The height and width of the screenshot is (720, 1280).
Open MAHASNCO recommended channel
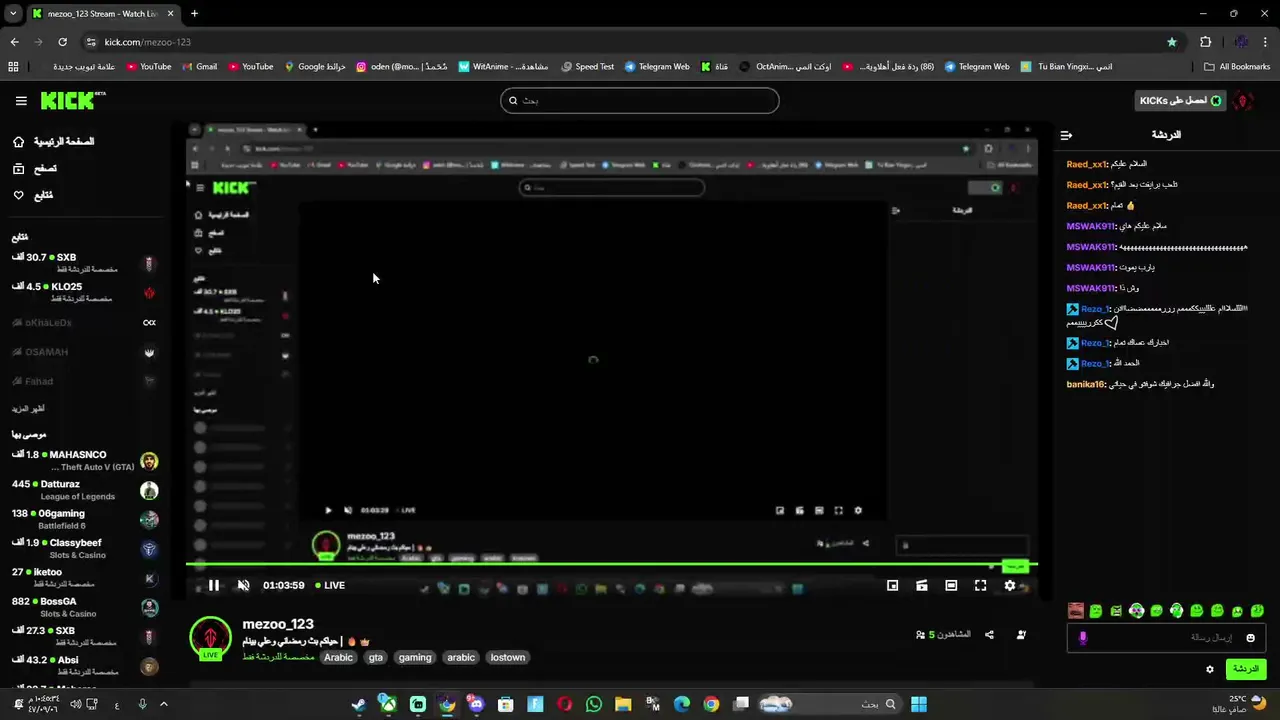(85, 461)
